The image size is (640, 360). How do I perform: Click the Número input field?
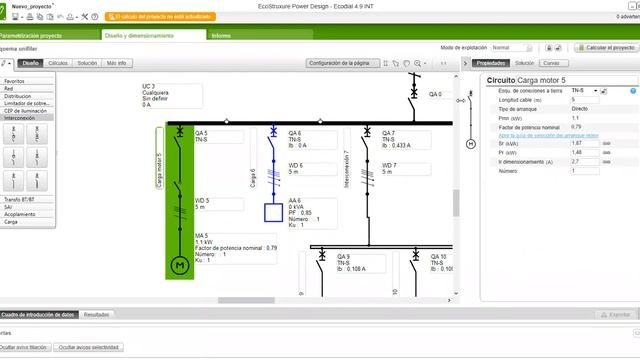click(584, 171)
